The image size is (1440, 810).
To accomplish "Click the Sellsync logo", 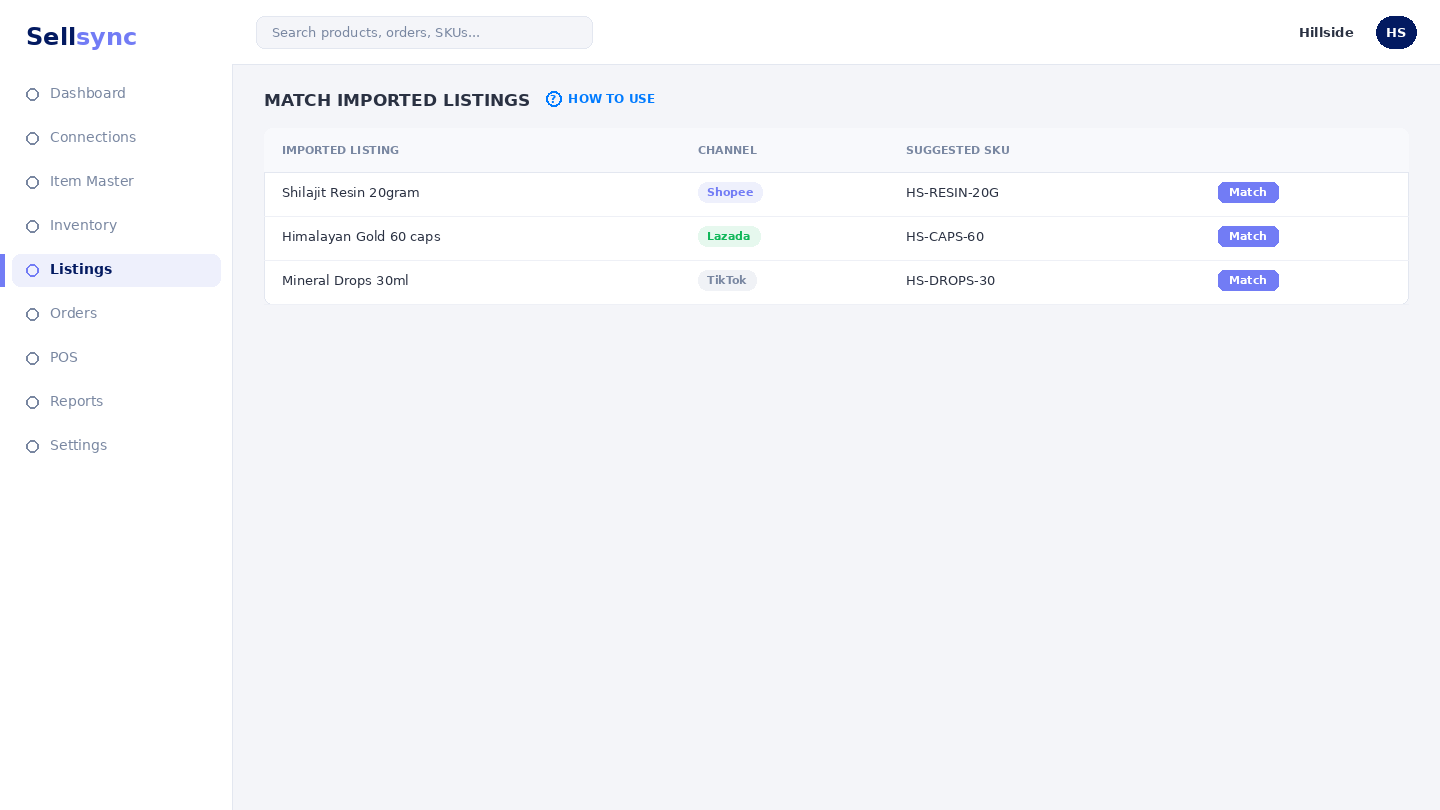I will tap(81, 37).
